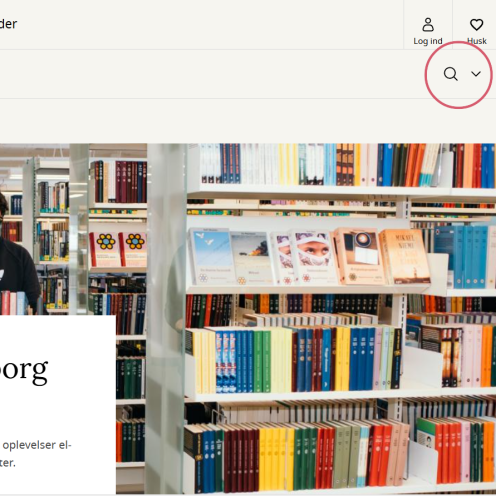Click the row of yellow books on bottom shelf
Image resolution: width=496 pixels, height=496 pixels.
276,457
